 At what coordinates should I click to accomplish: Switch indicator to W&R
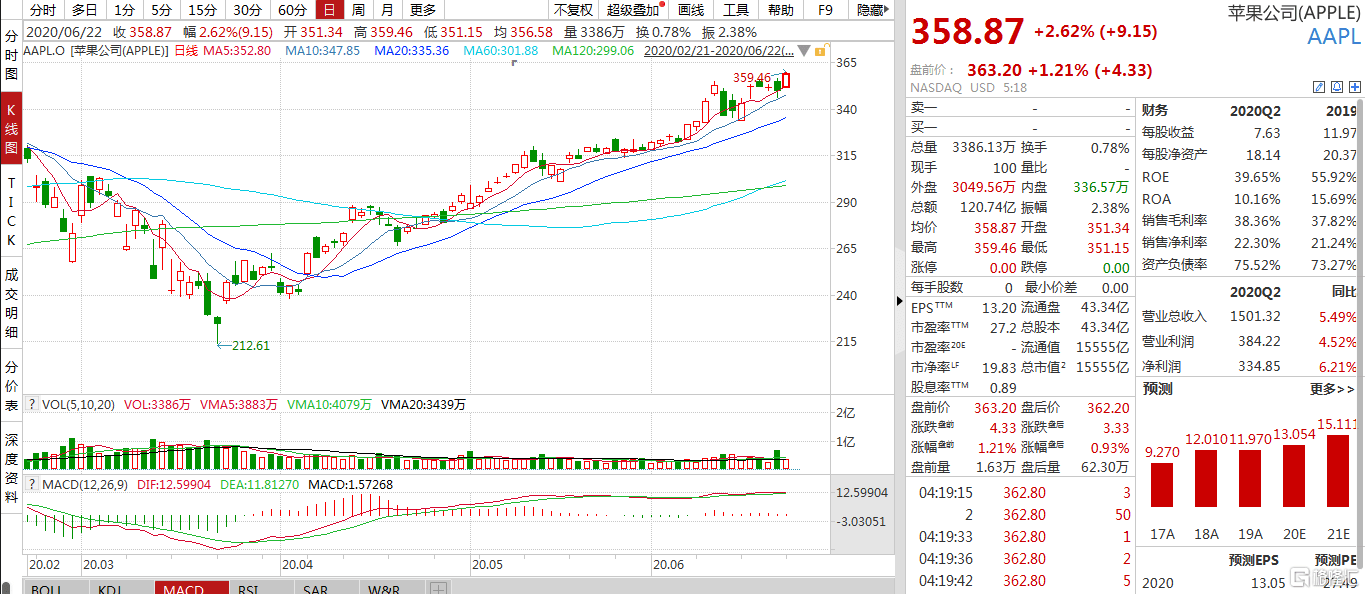click(x=391, y=588)
